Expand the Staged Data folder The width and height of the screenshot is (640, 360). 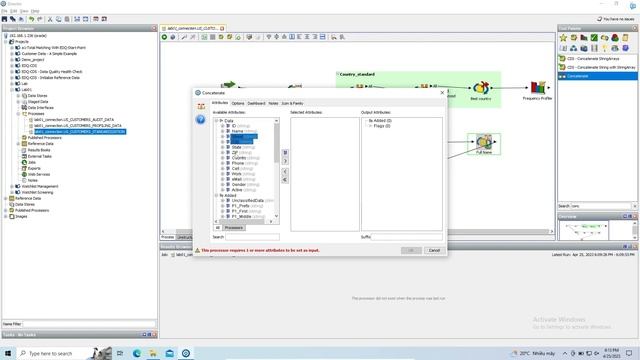coord(18,102)
